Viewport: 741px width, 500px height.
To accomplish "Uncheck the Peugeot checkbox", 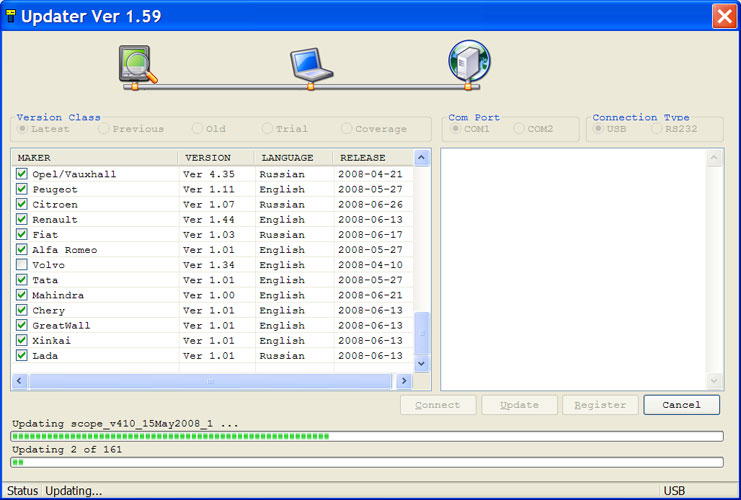I will (22, 189).
